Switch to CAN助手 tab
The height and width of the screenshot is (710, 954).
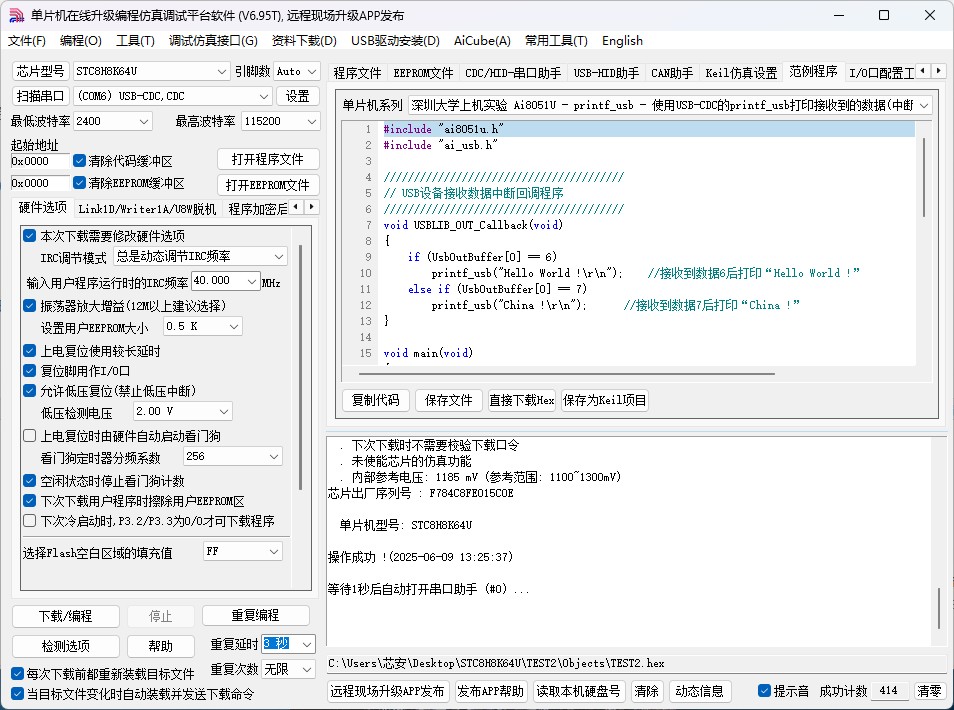coord(672,73)
